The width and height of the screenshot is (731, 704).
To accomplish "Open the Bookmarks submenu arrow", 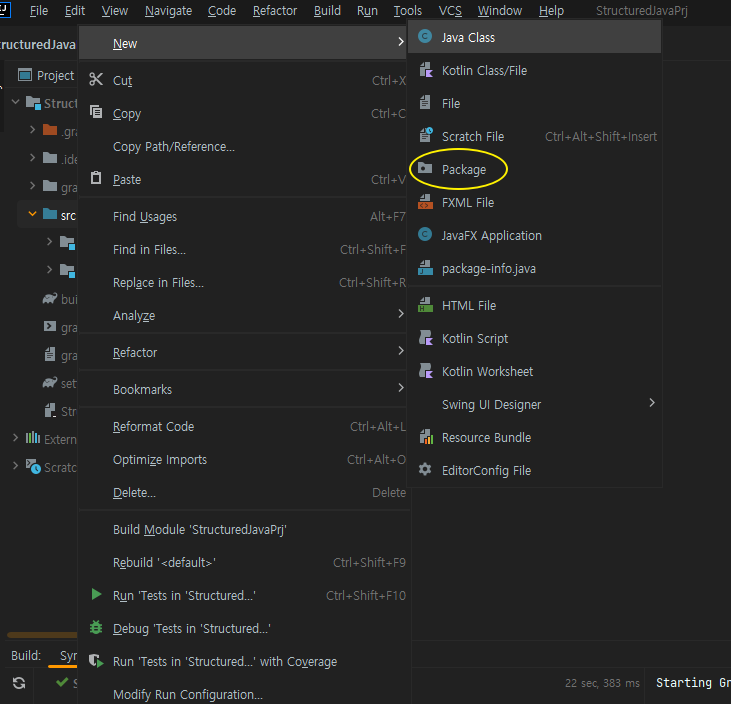I will click(x=401, y=388).
